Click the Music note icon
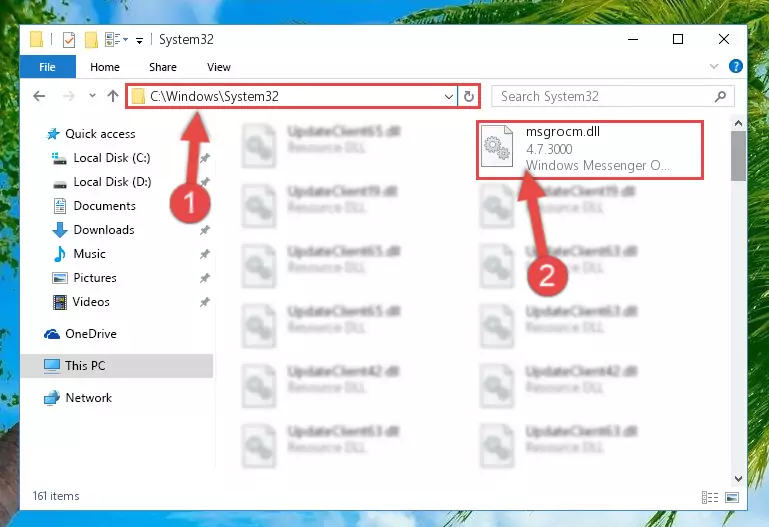The height and width of the screenshot is (527, 769). (60, 254)
